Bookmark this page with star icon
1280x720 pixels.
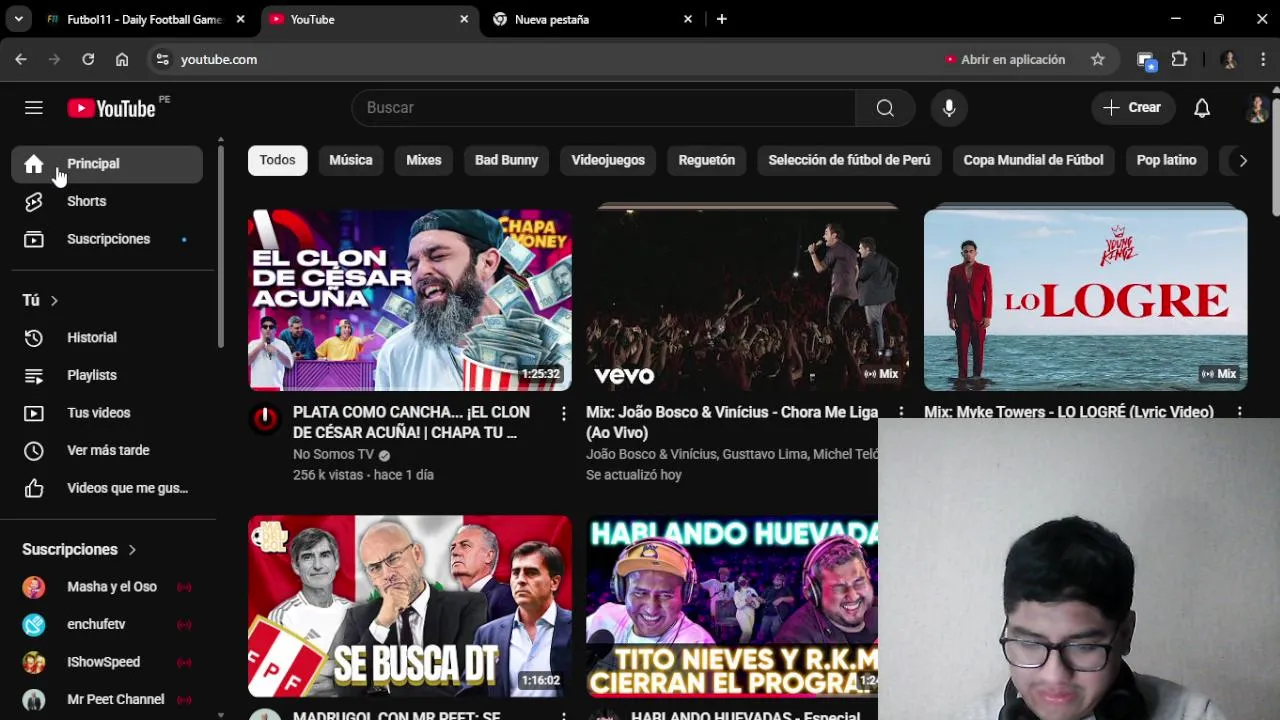1098,60
